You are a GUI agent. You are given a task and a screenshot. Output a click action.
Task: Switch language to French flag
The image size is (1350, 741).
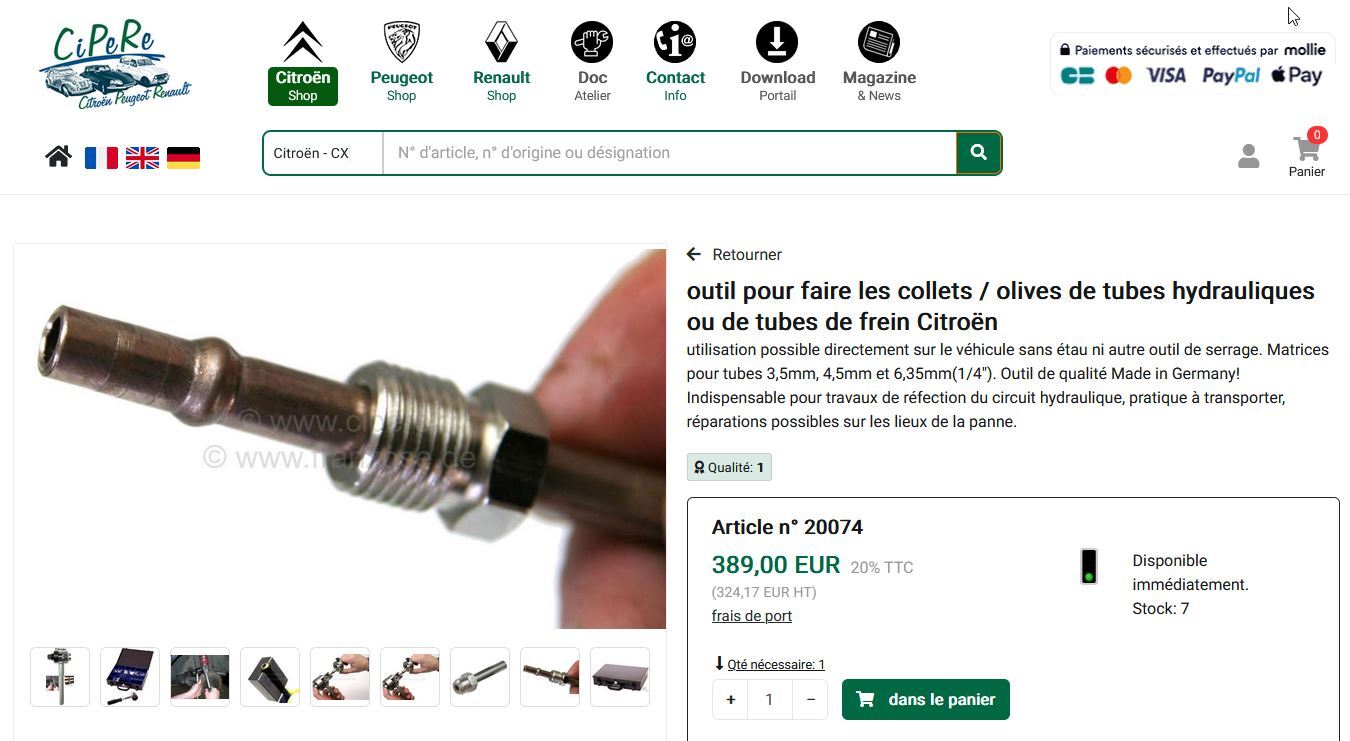(x=101, y=157)
